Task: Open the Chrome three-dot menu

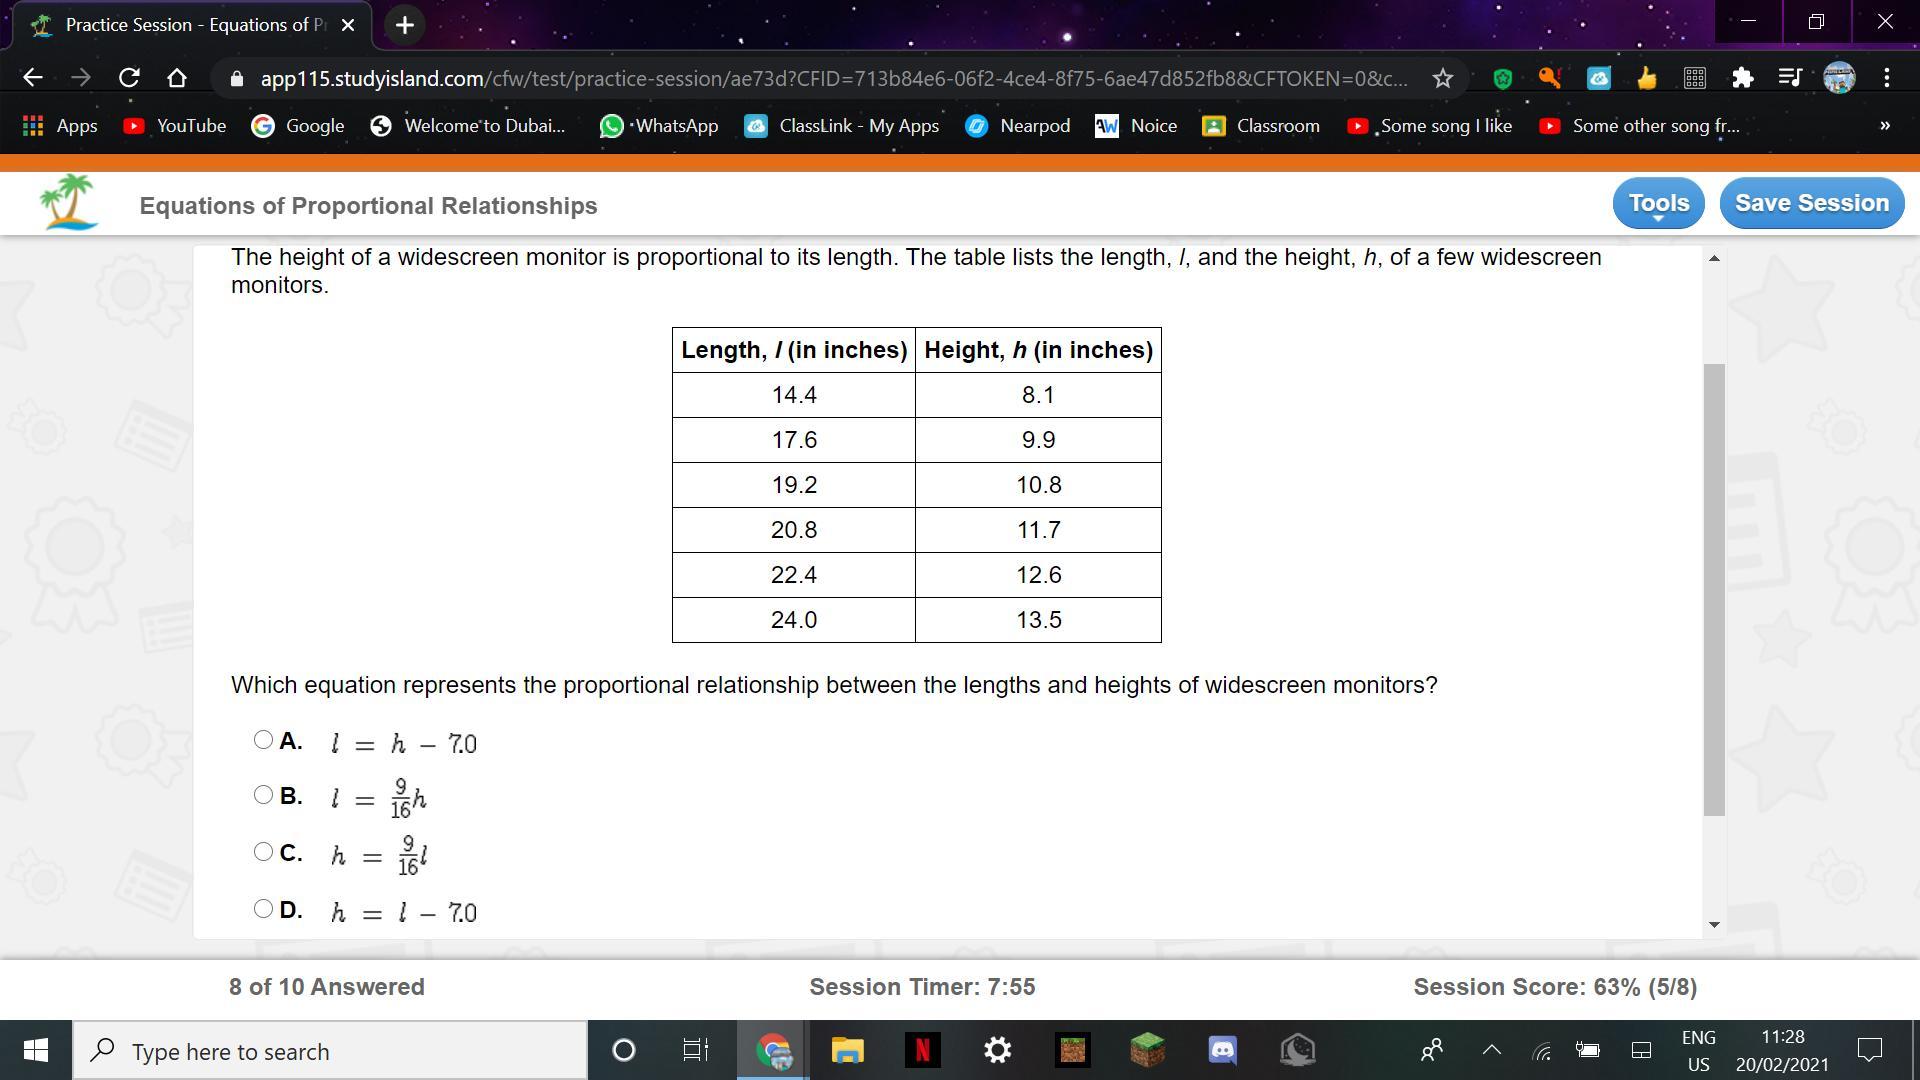Action: [1886, 78]
